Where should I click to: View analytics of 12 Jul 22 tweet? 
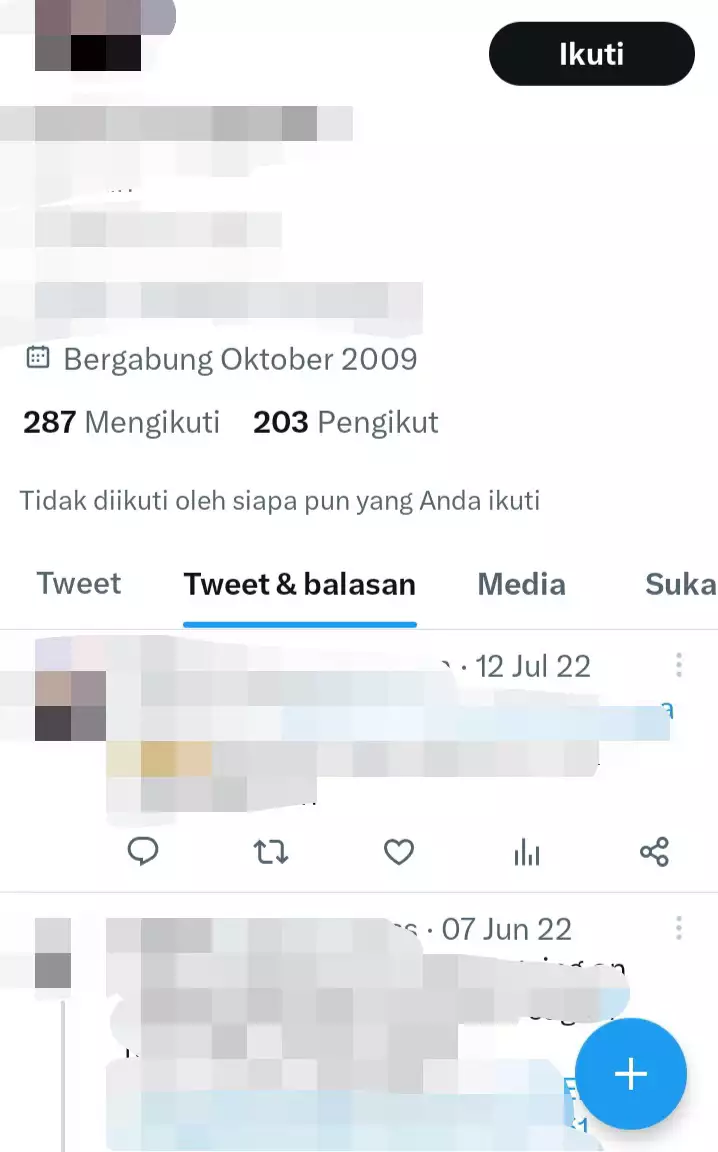point(527,853)
